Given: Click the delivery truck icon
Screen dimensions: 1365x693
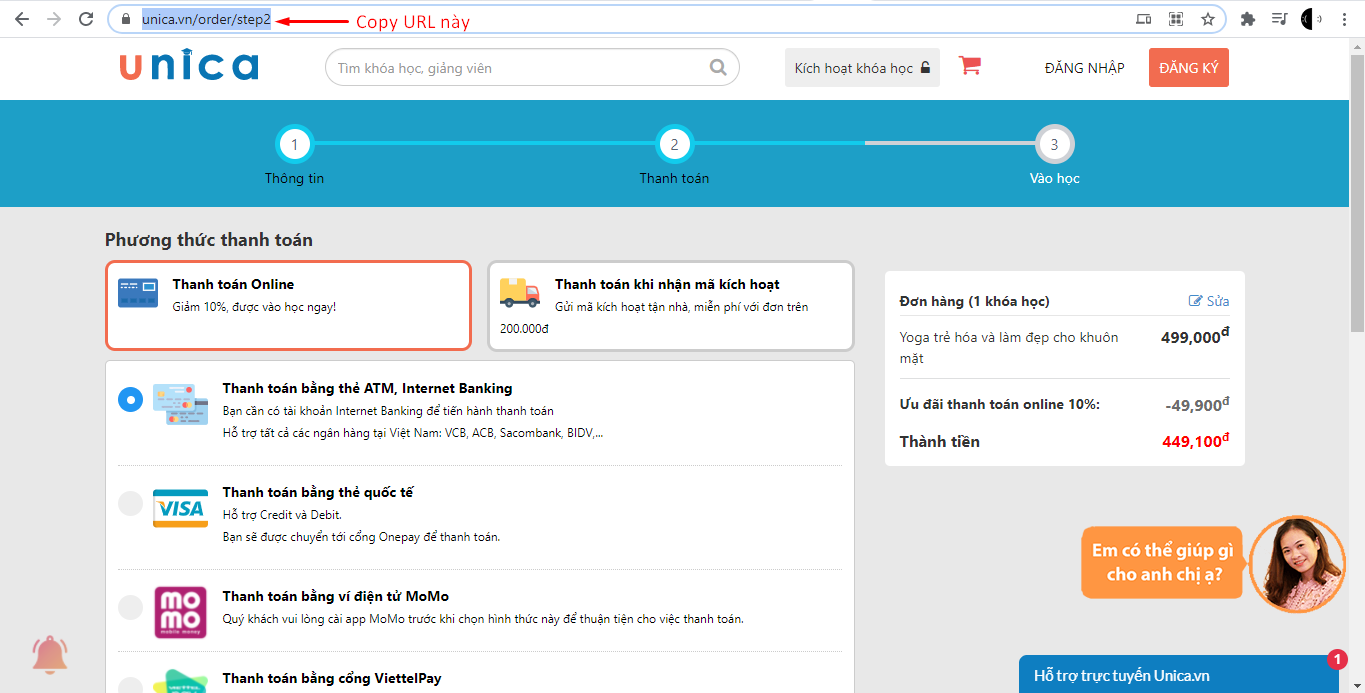Looking at the screenshot, I should [519, 292].
